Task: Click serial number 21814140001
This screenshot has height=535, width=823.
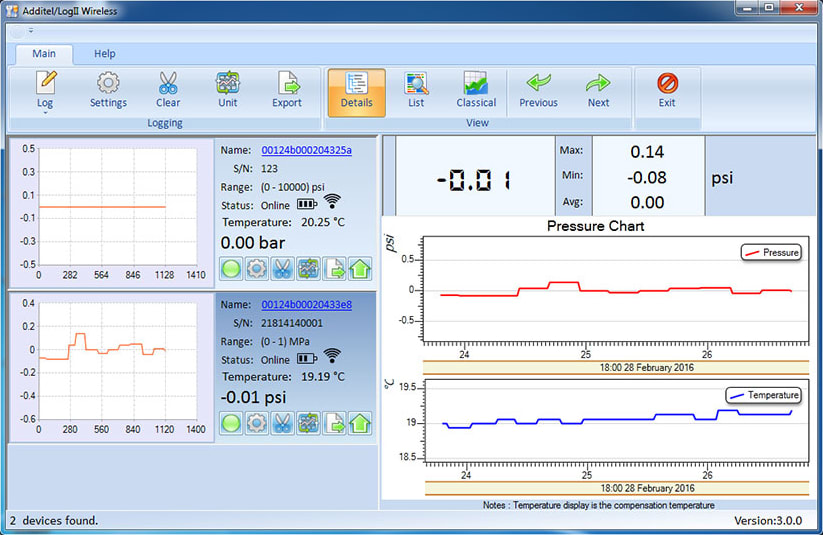Action: (292, 323)
